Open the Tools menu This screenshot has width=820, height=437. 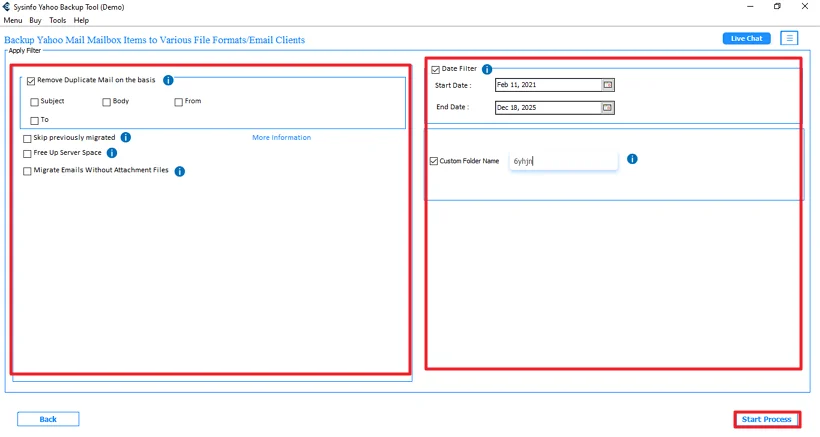pyautogui.click(x=58, y=20)
